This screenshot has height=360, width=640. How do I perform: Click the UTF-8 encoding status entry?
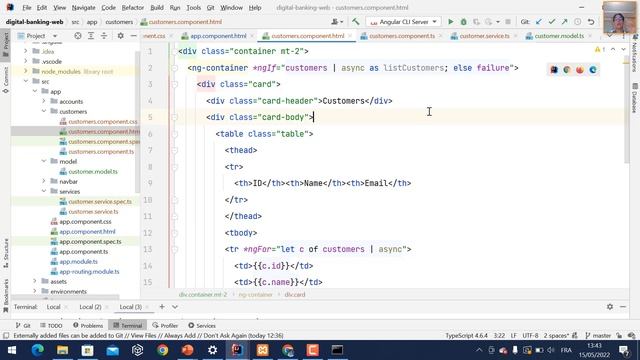[x=530, y=336]
